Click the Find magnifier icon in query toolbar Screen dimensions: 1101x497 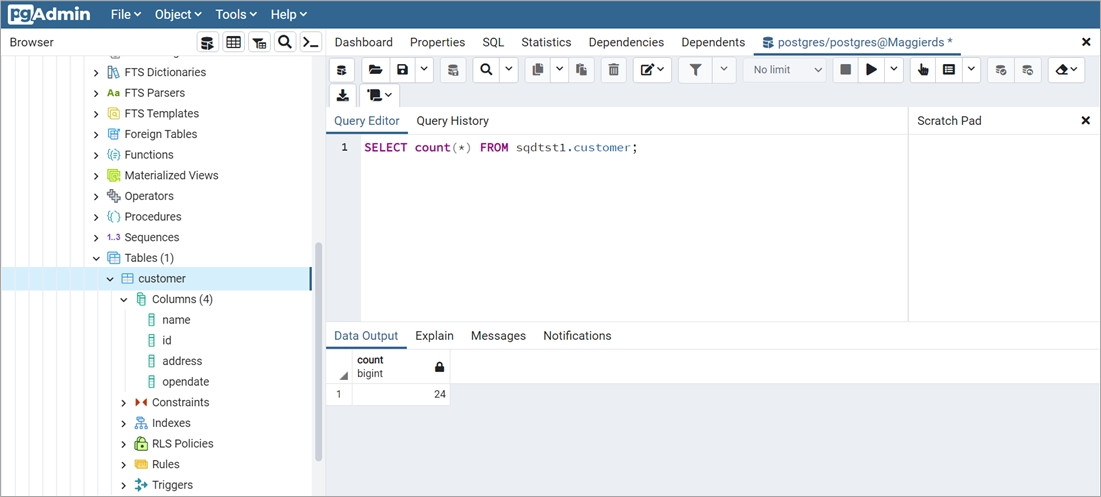tap(486, 69)
